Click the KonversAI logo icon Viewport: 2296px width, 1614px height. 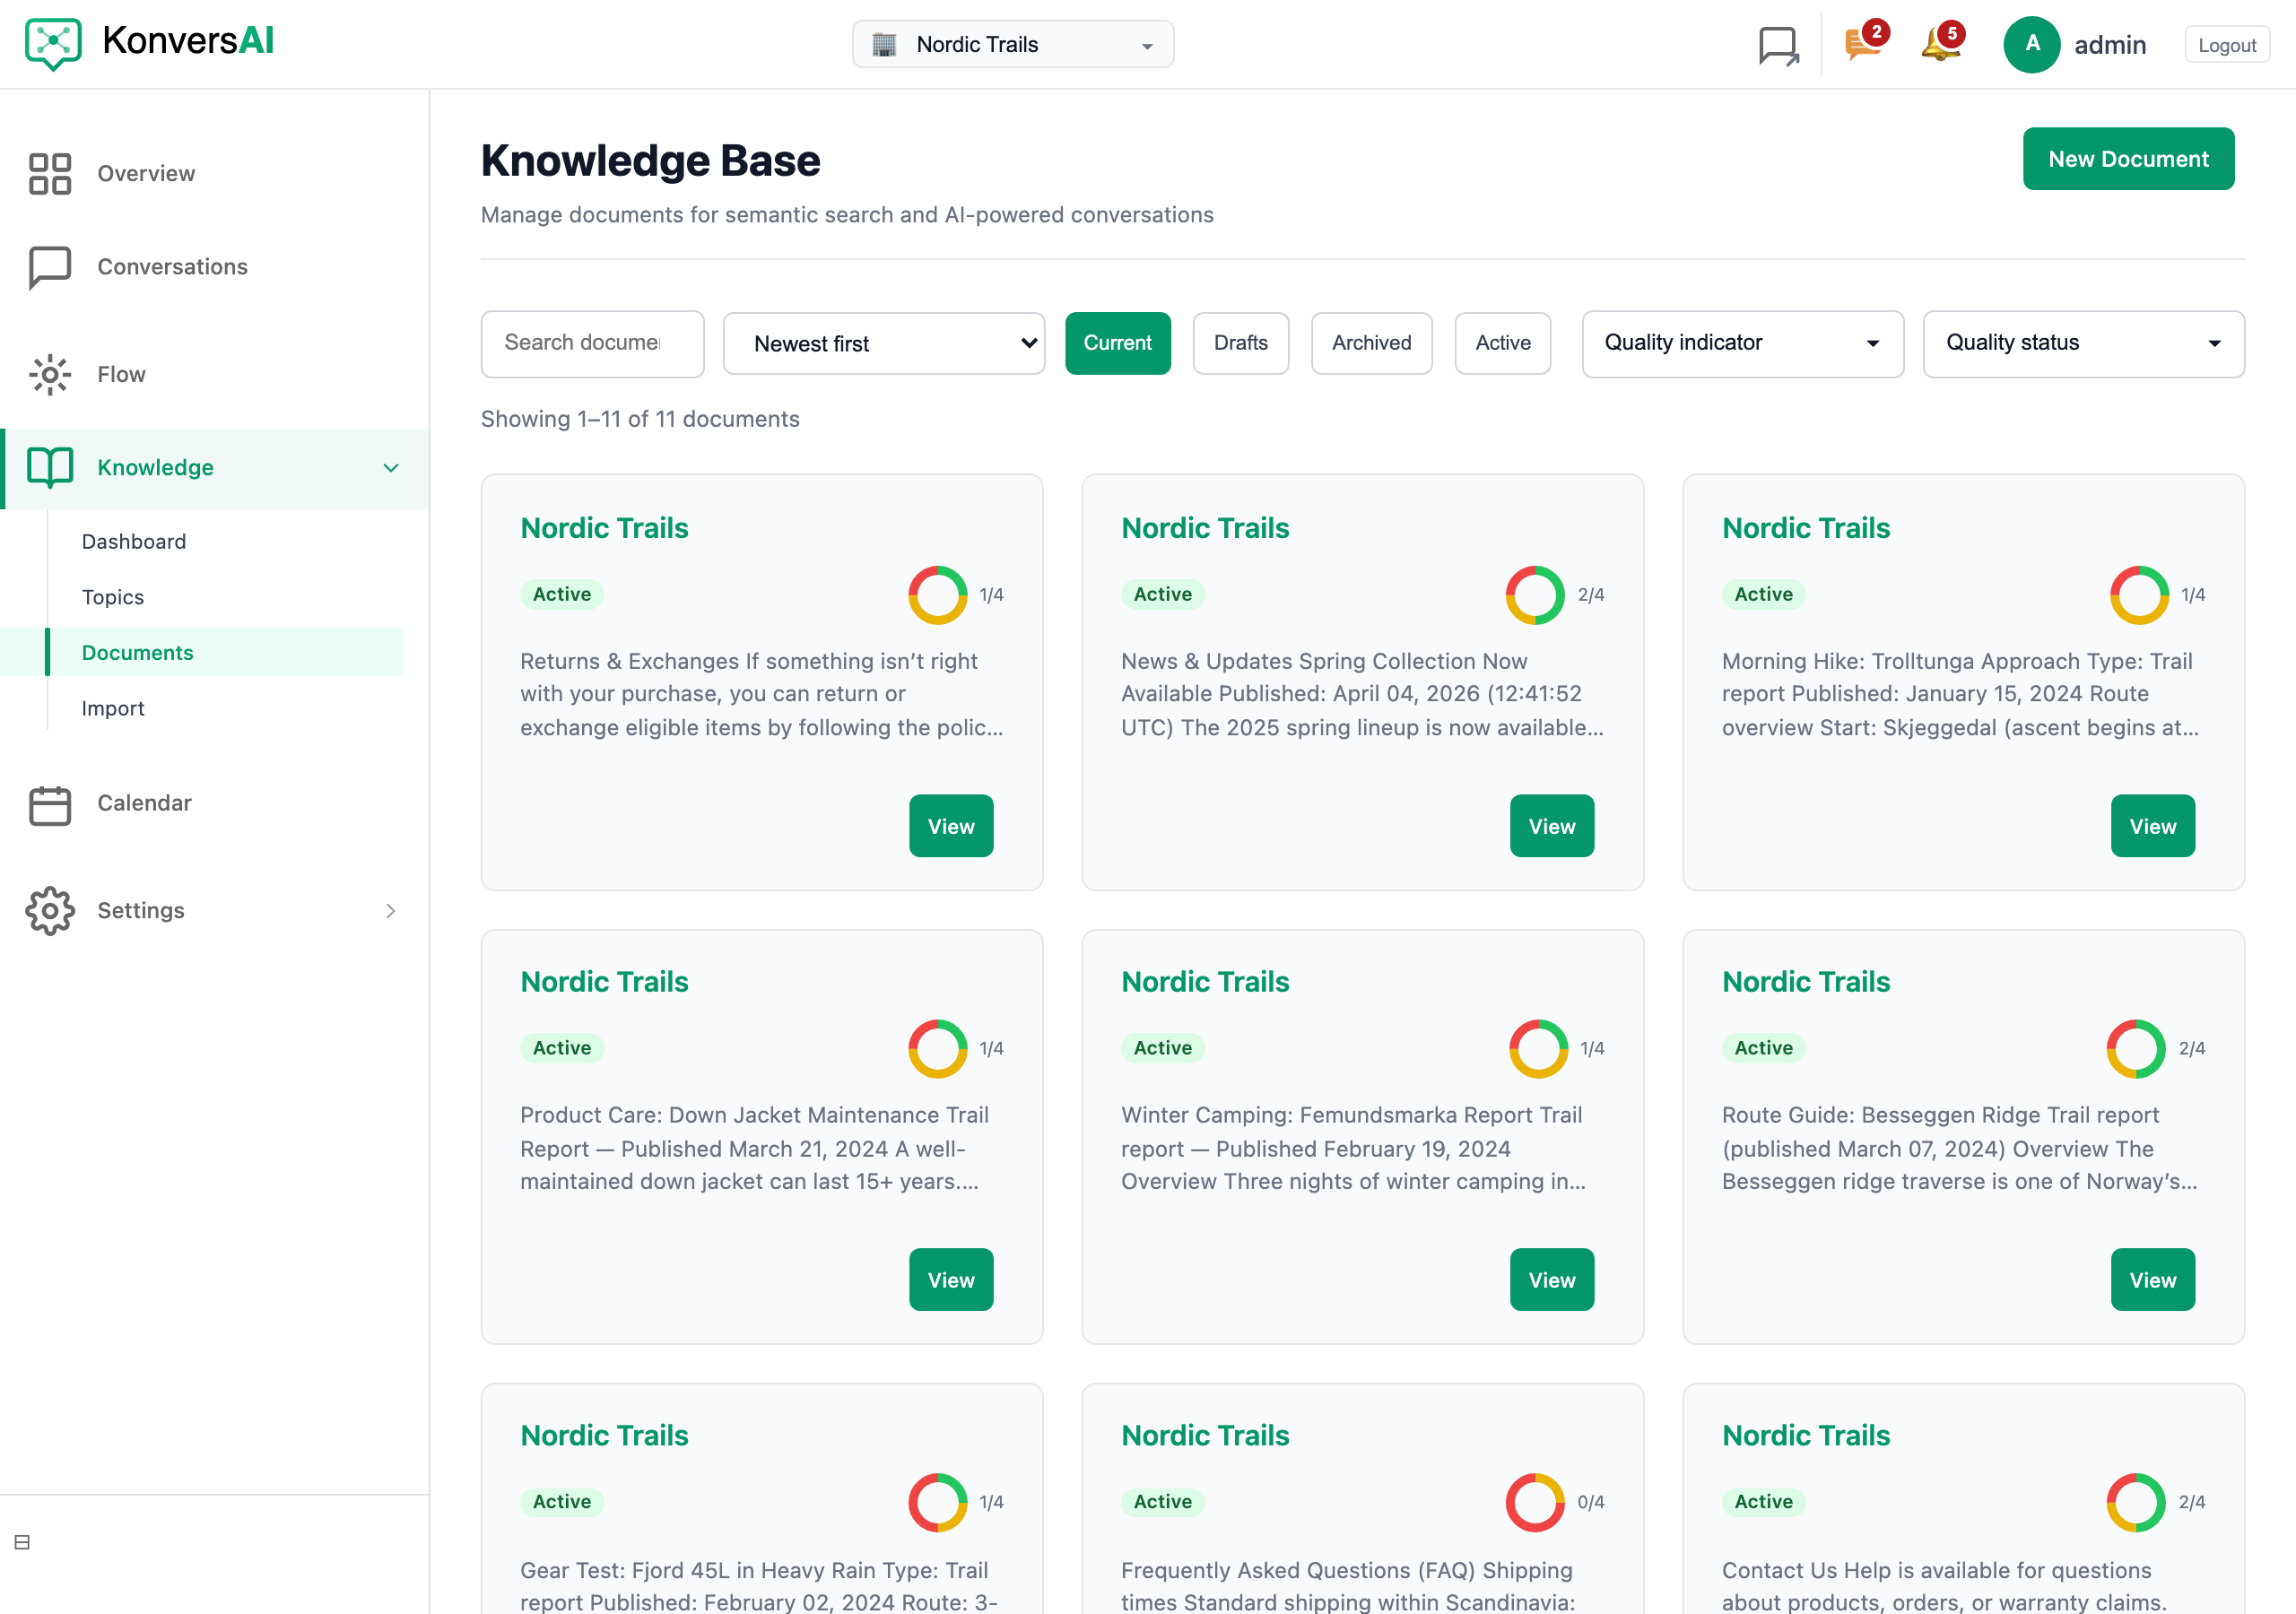[53, 44]
